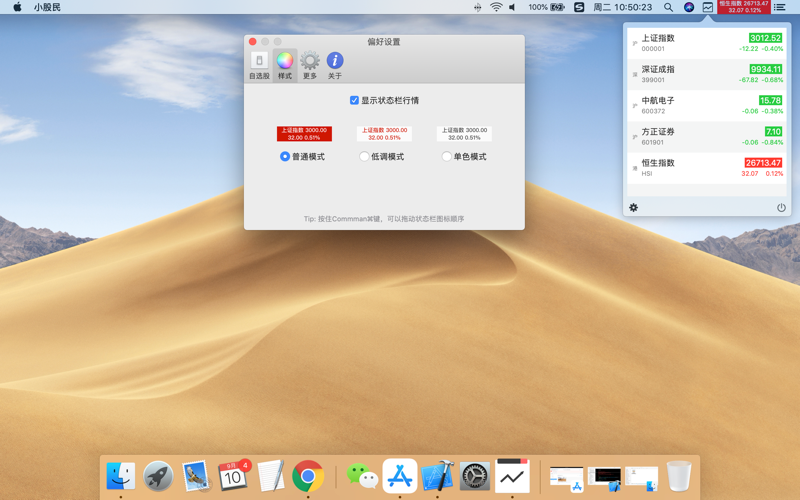800x500 pixels.
Task: Open System Preferences in the Dock
Action: [475, 476]
